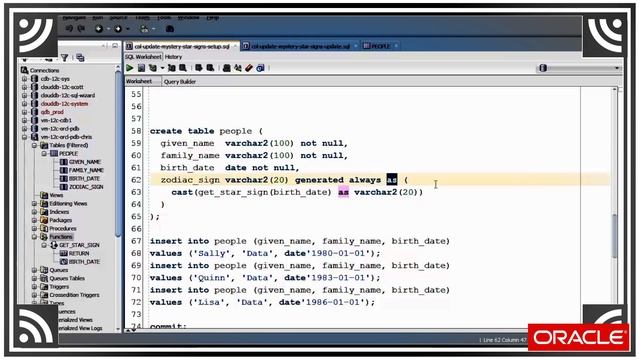Screen dimensions: 640x360
Task: Click the Connections header label
Action: [44, 70]
